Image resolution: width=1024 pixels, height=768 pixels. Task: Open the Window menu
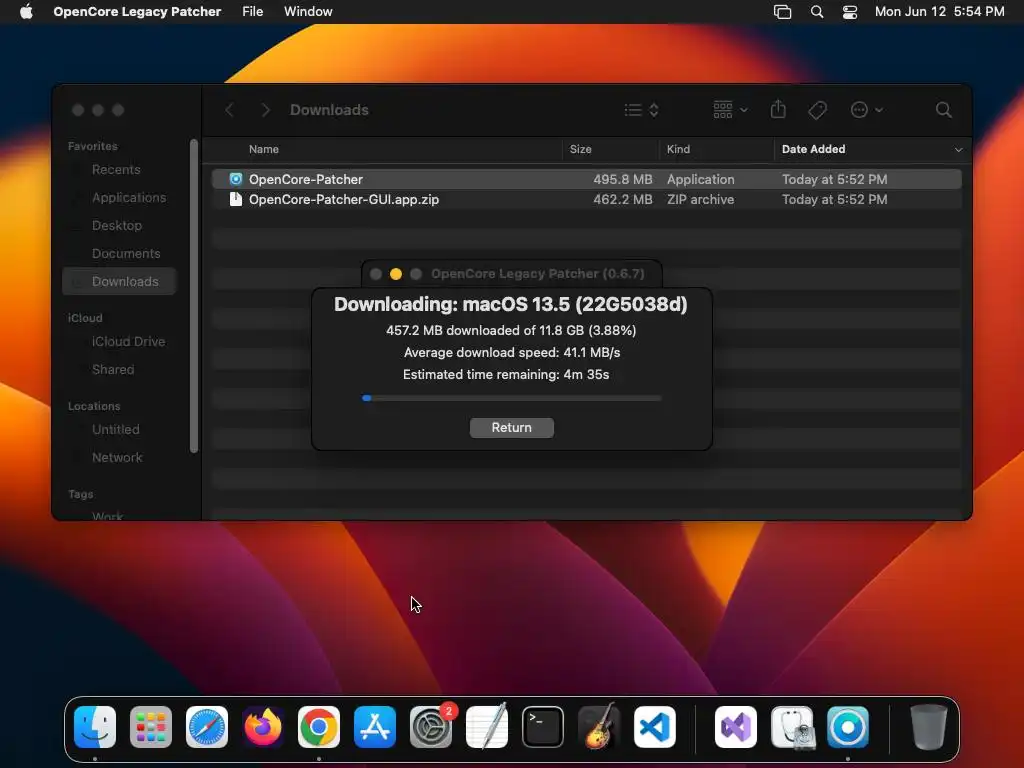pos(308,12)
